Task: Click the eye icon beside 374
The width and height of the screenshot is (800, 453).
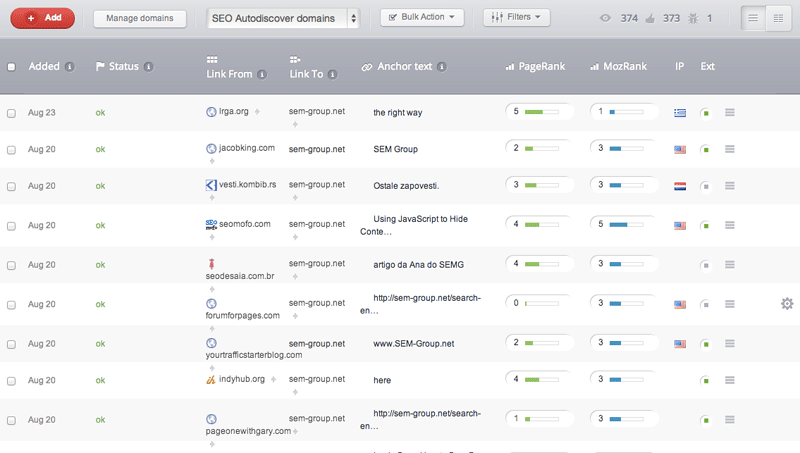Action: [604, 18]
